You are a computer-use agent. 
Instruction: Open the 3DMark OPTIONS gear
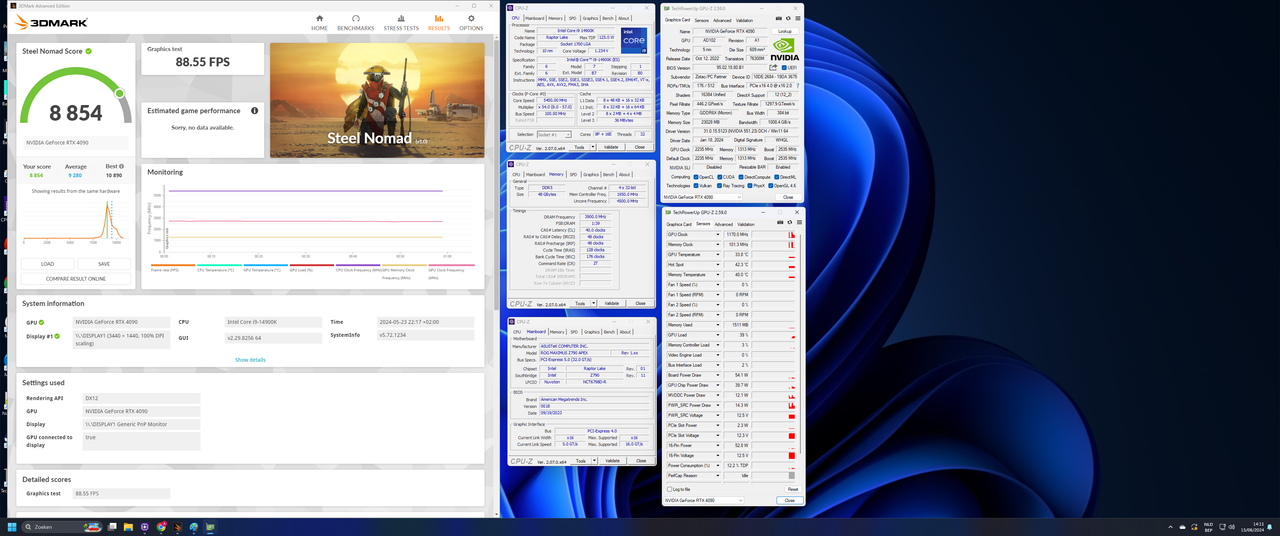tap(471, 22)
